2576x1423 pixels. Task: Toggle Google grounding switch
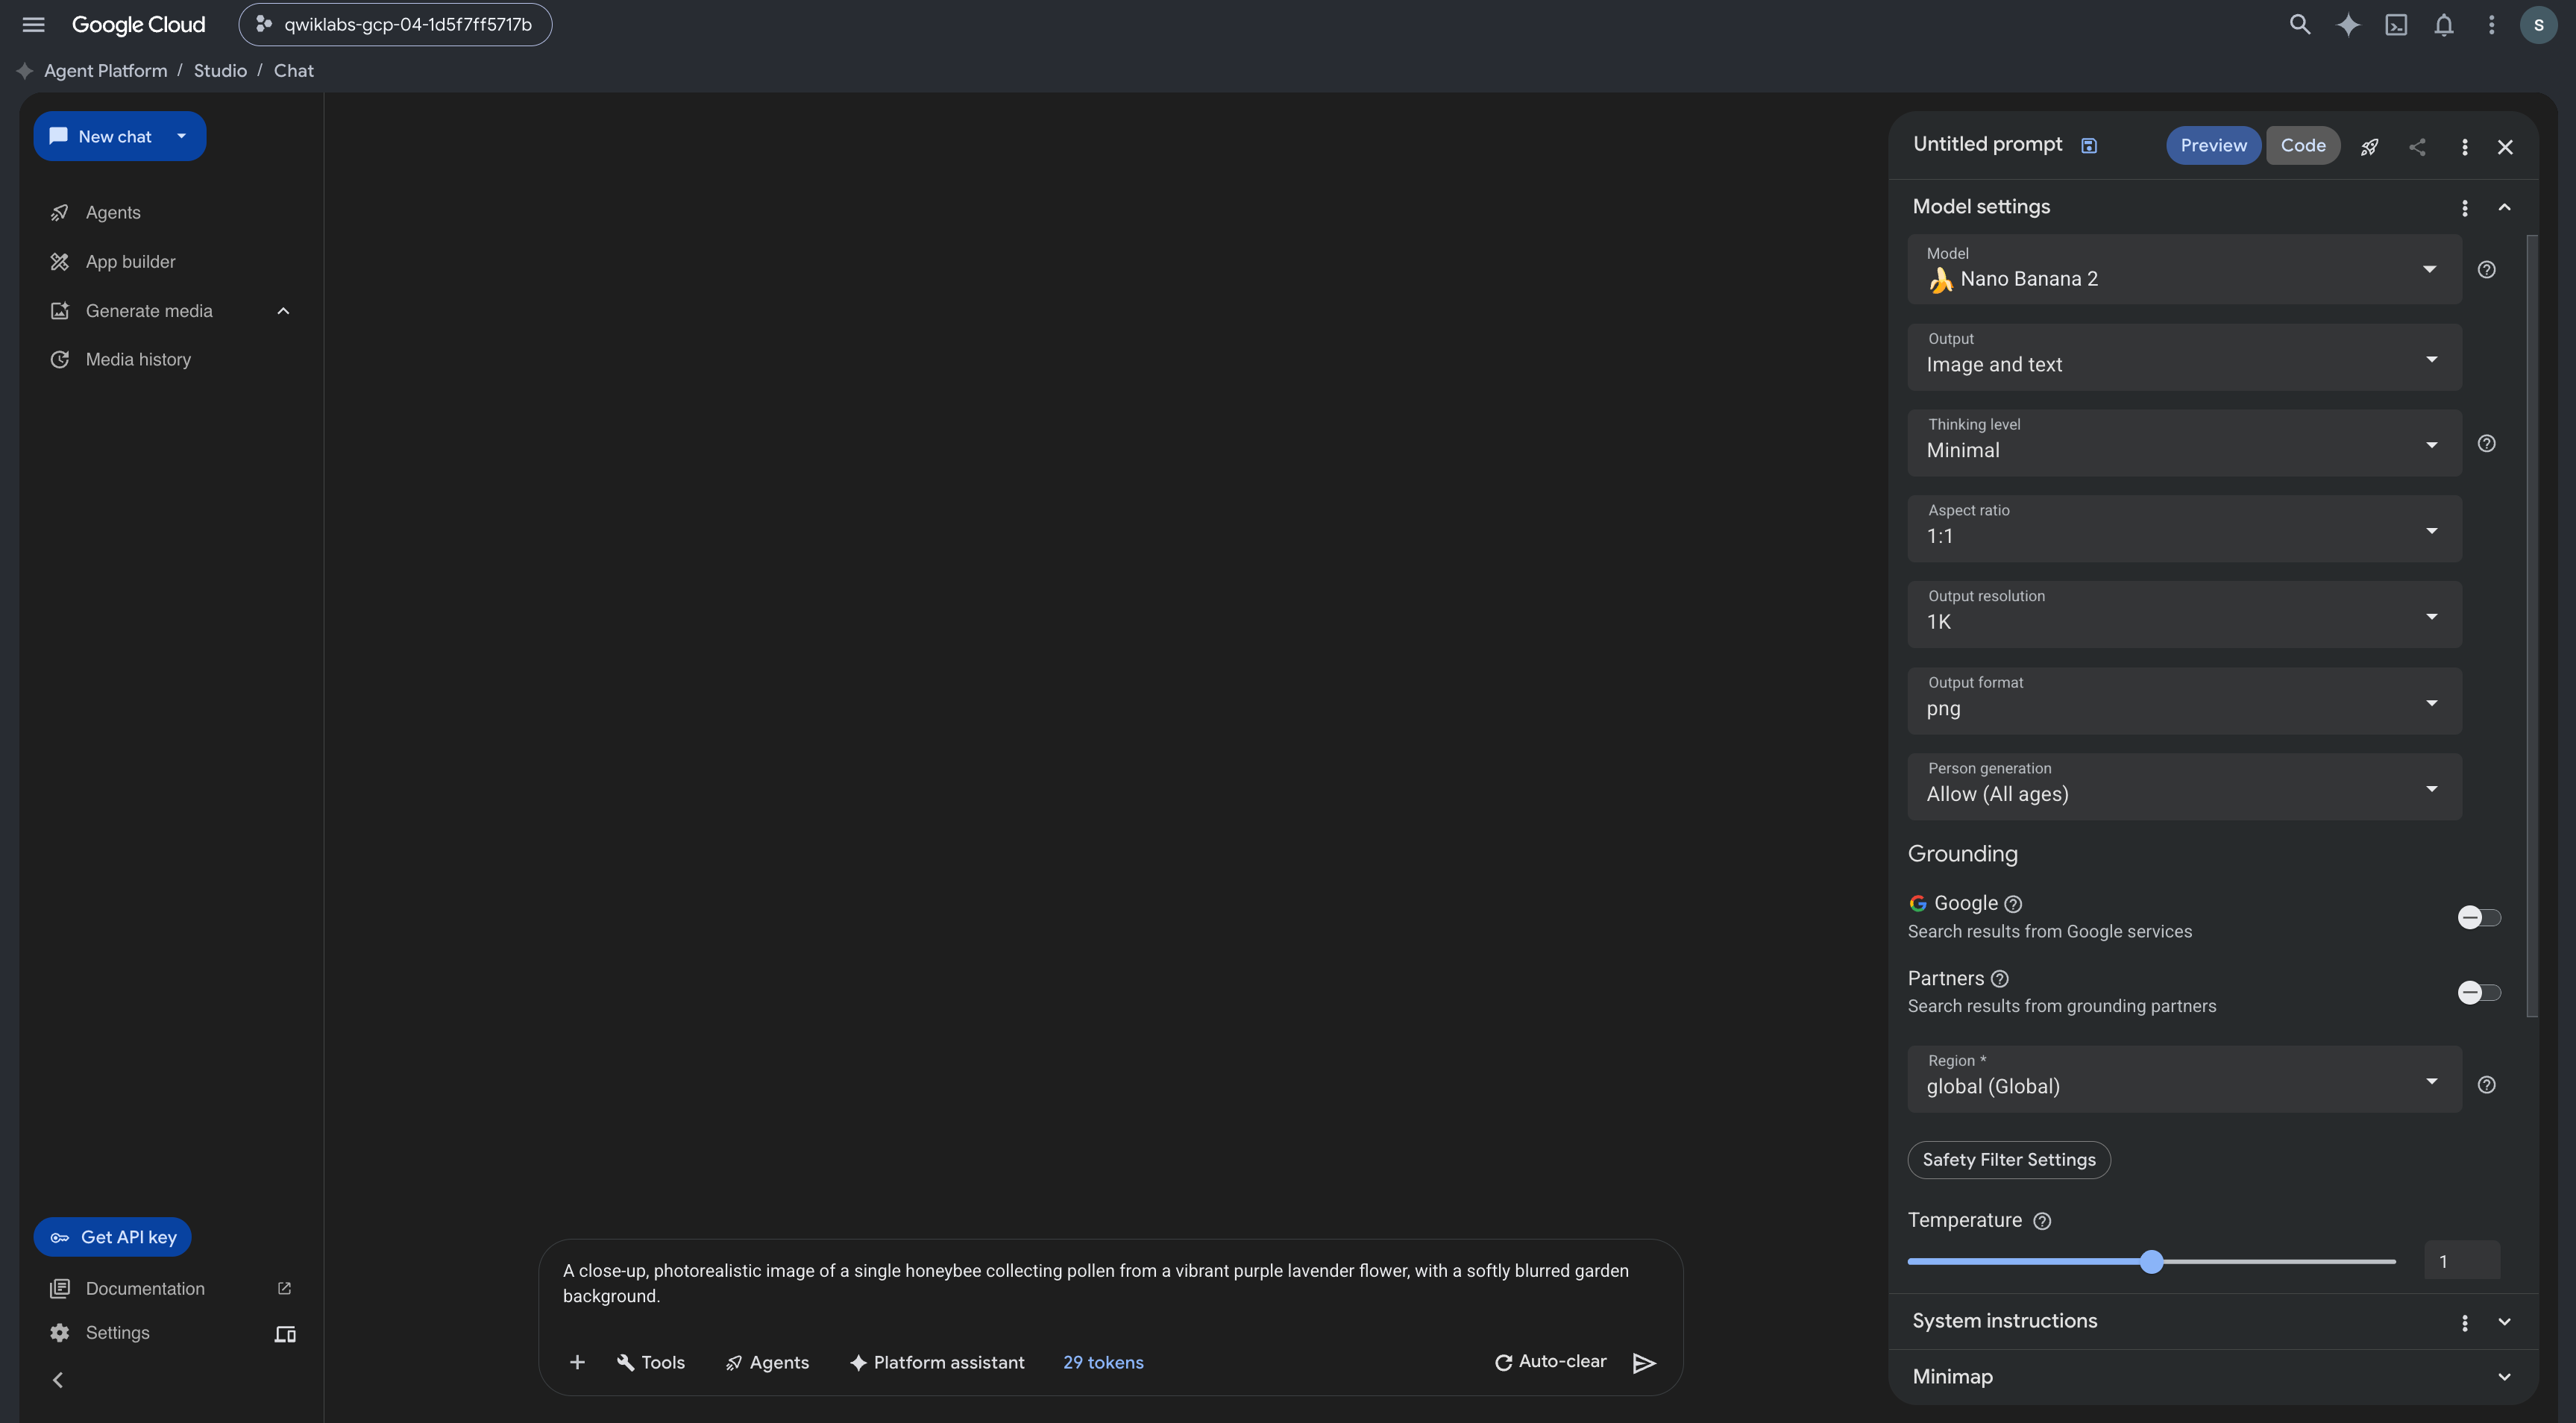(2479, 917)
